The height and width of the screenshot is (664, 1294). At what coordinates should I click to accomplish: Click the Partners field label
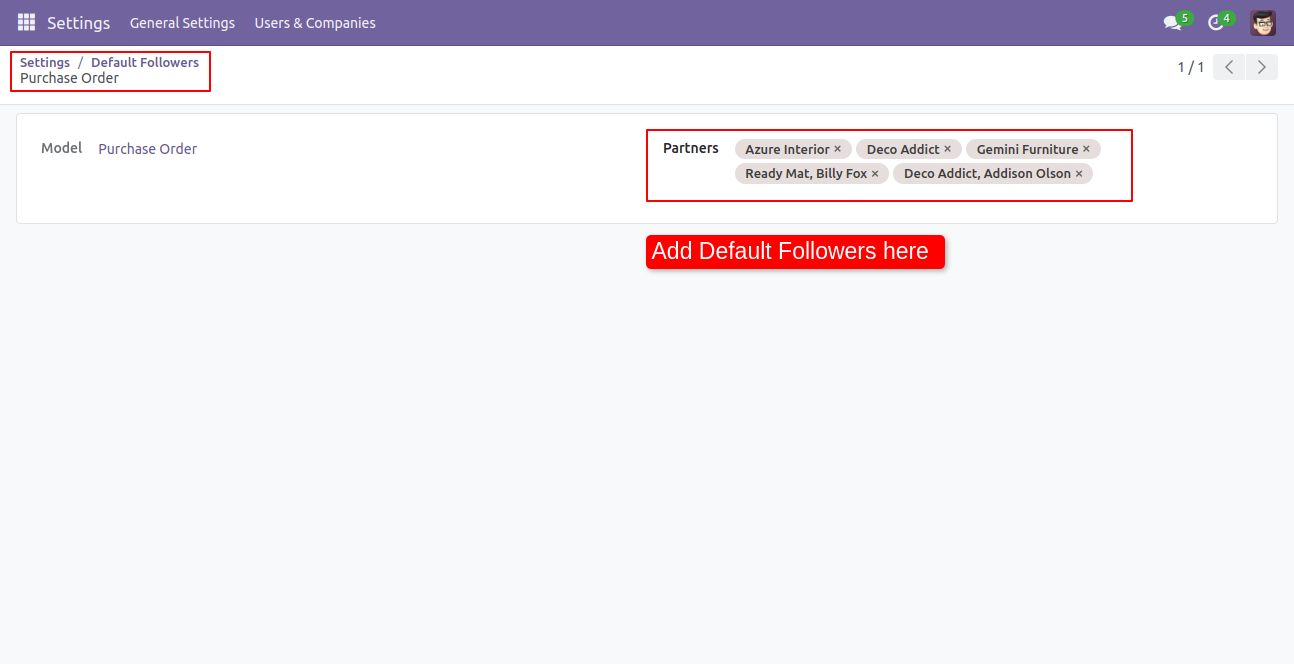[x=691, y=148]
